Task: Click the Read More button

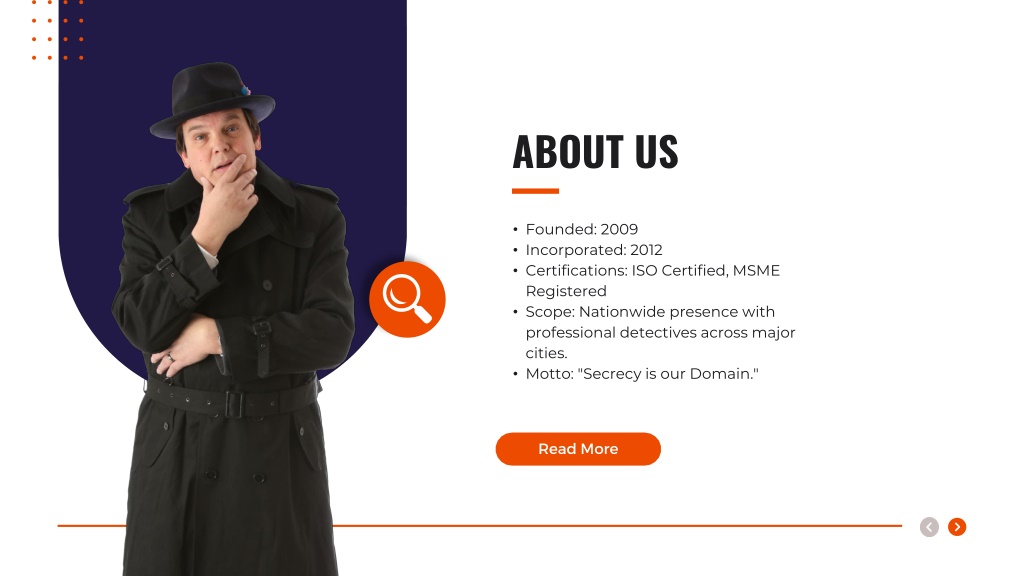Action: (578, 449)
